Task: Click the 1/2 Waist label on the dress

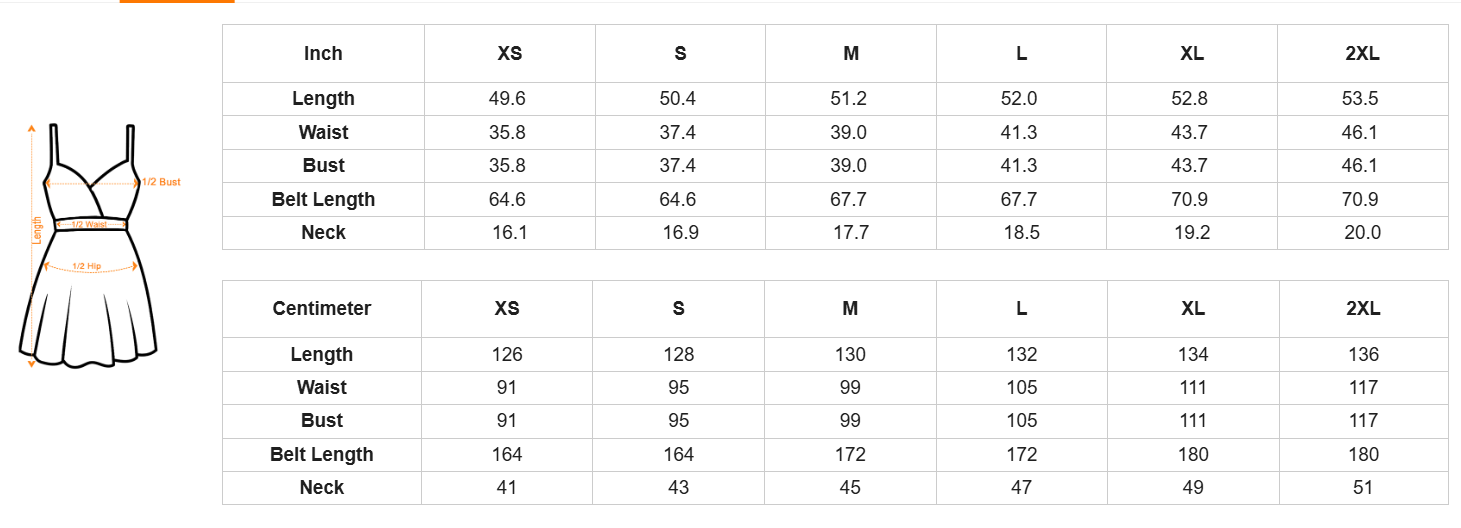Action: point(90,225)
